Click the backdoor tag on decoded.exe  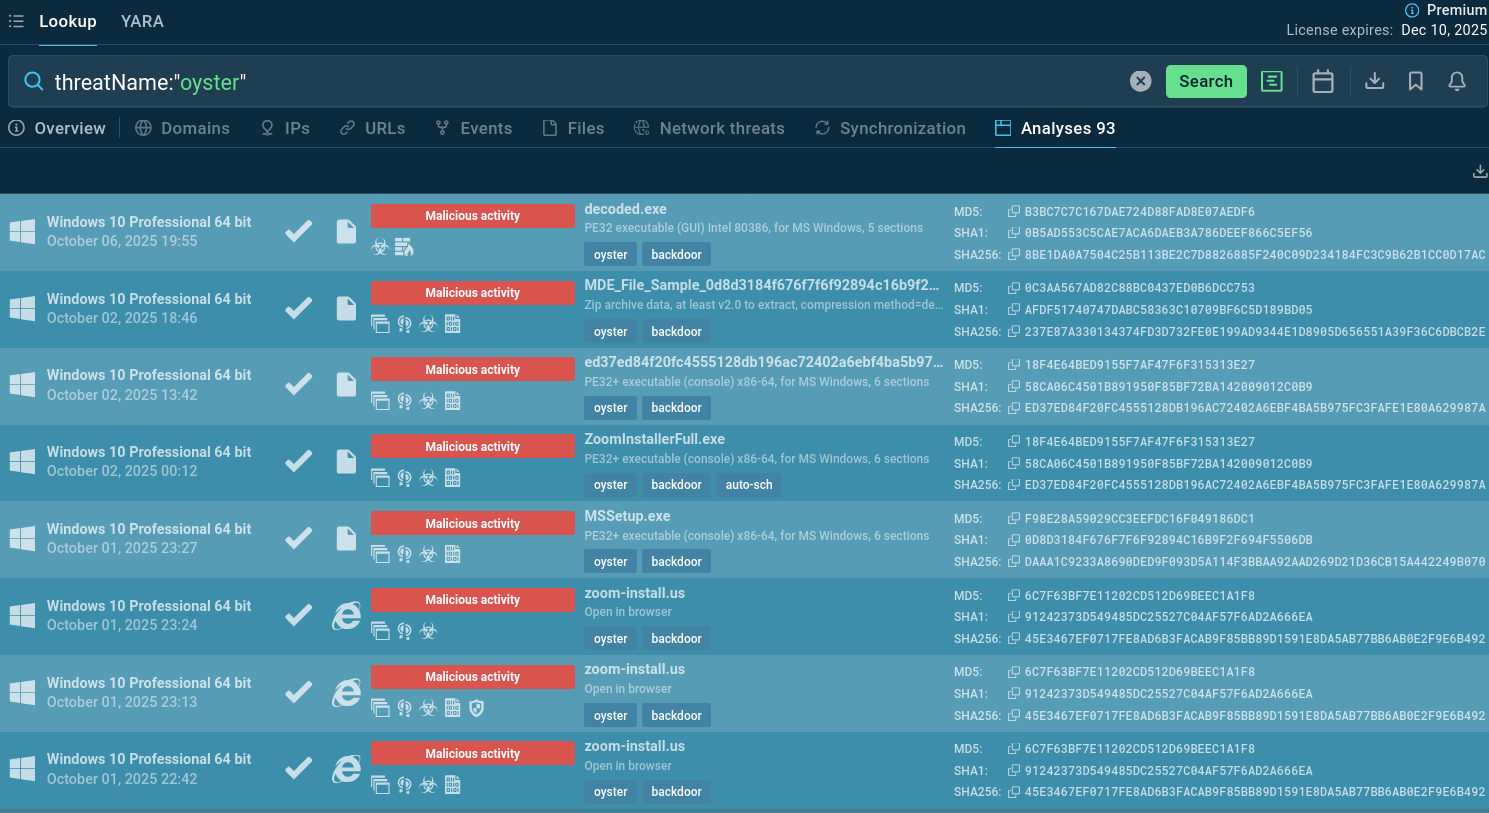click(x=676, y=255)
